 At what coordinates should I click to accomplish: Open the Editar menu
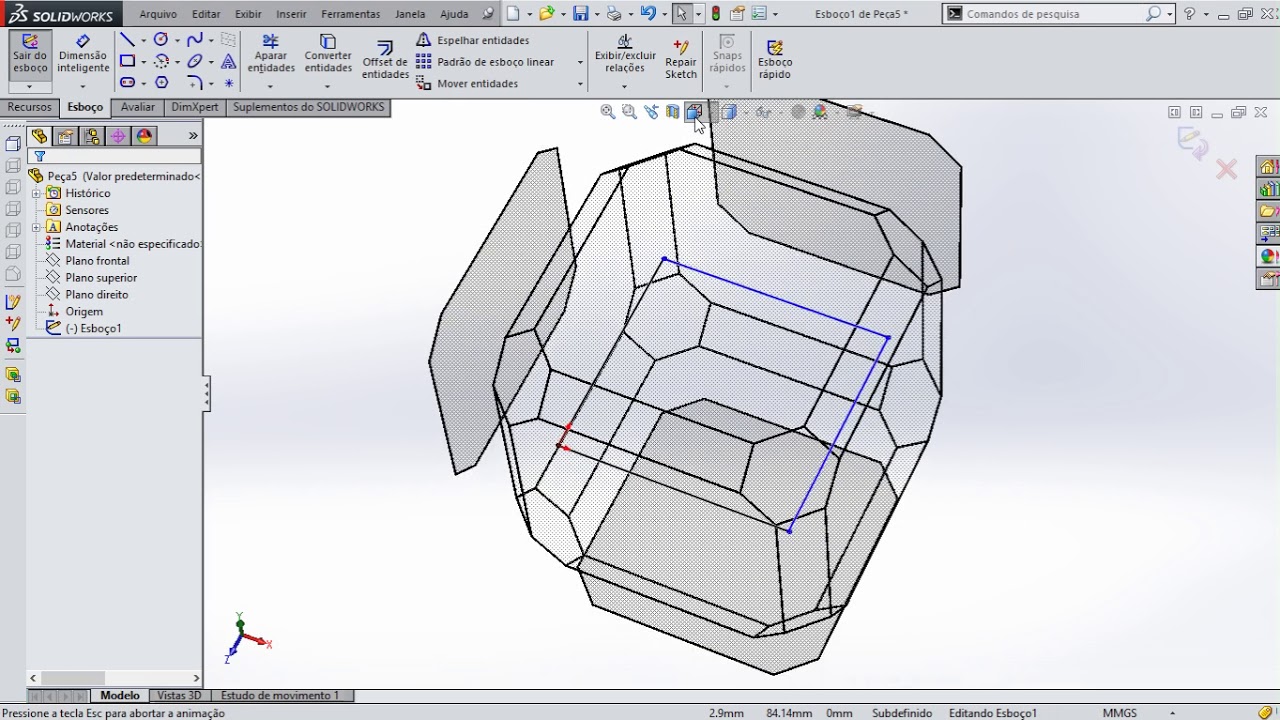(206, 14)
